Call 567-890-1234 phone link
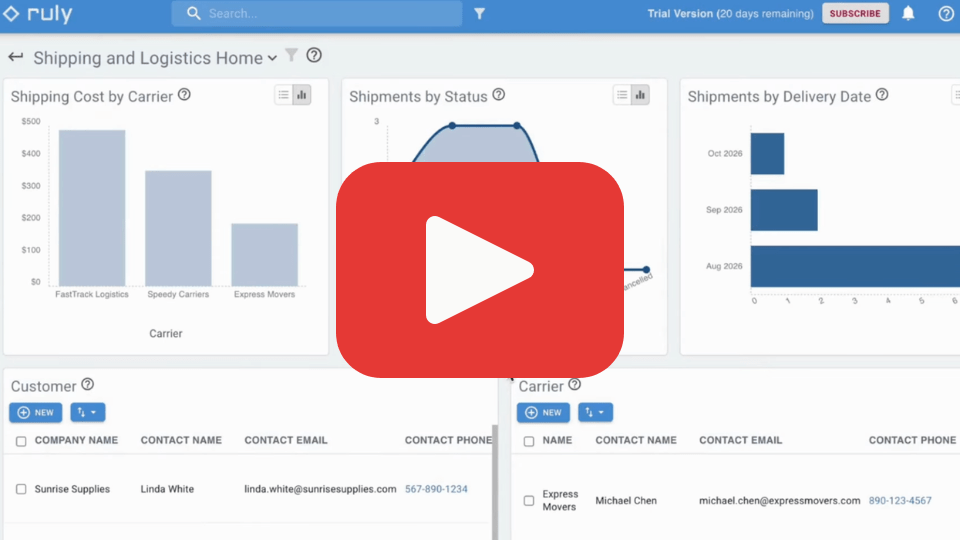The width and height of the screenshot is (960, 540). click(436, 489)
